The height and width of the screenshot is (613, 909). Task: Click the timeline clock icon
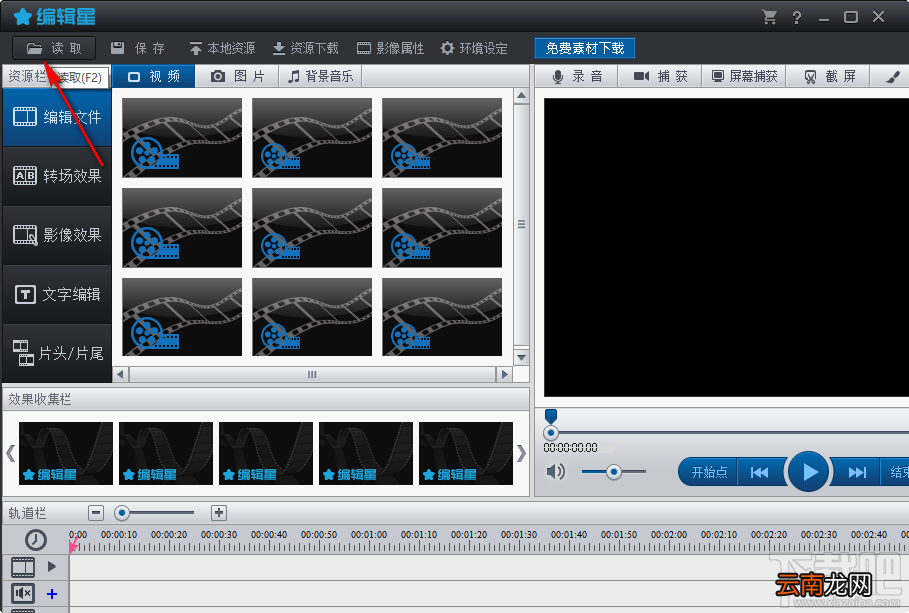coord(36,540)
